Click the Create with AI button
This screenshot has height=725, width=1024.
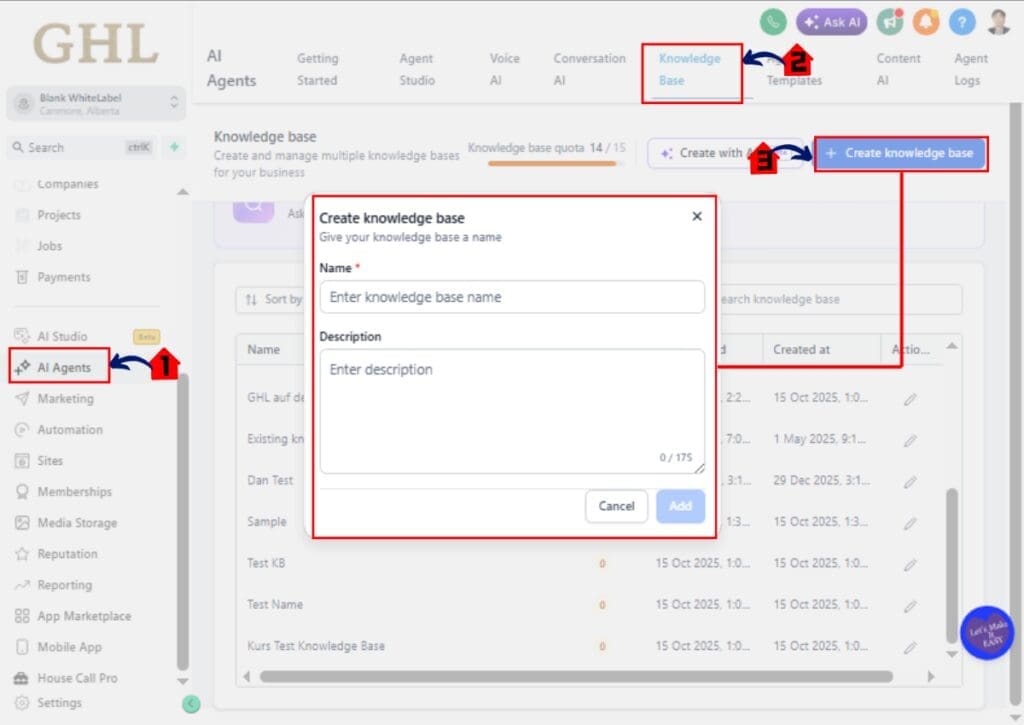pyautogui.click(x=725, y=153)
